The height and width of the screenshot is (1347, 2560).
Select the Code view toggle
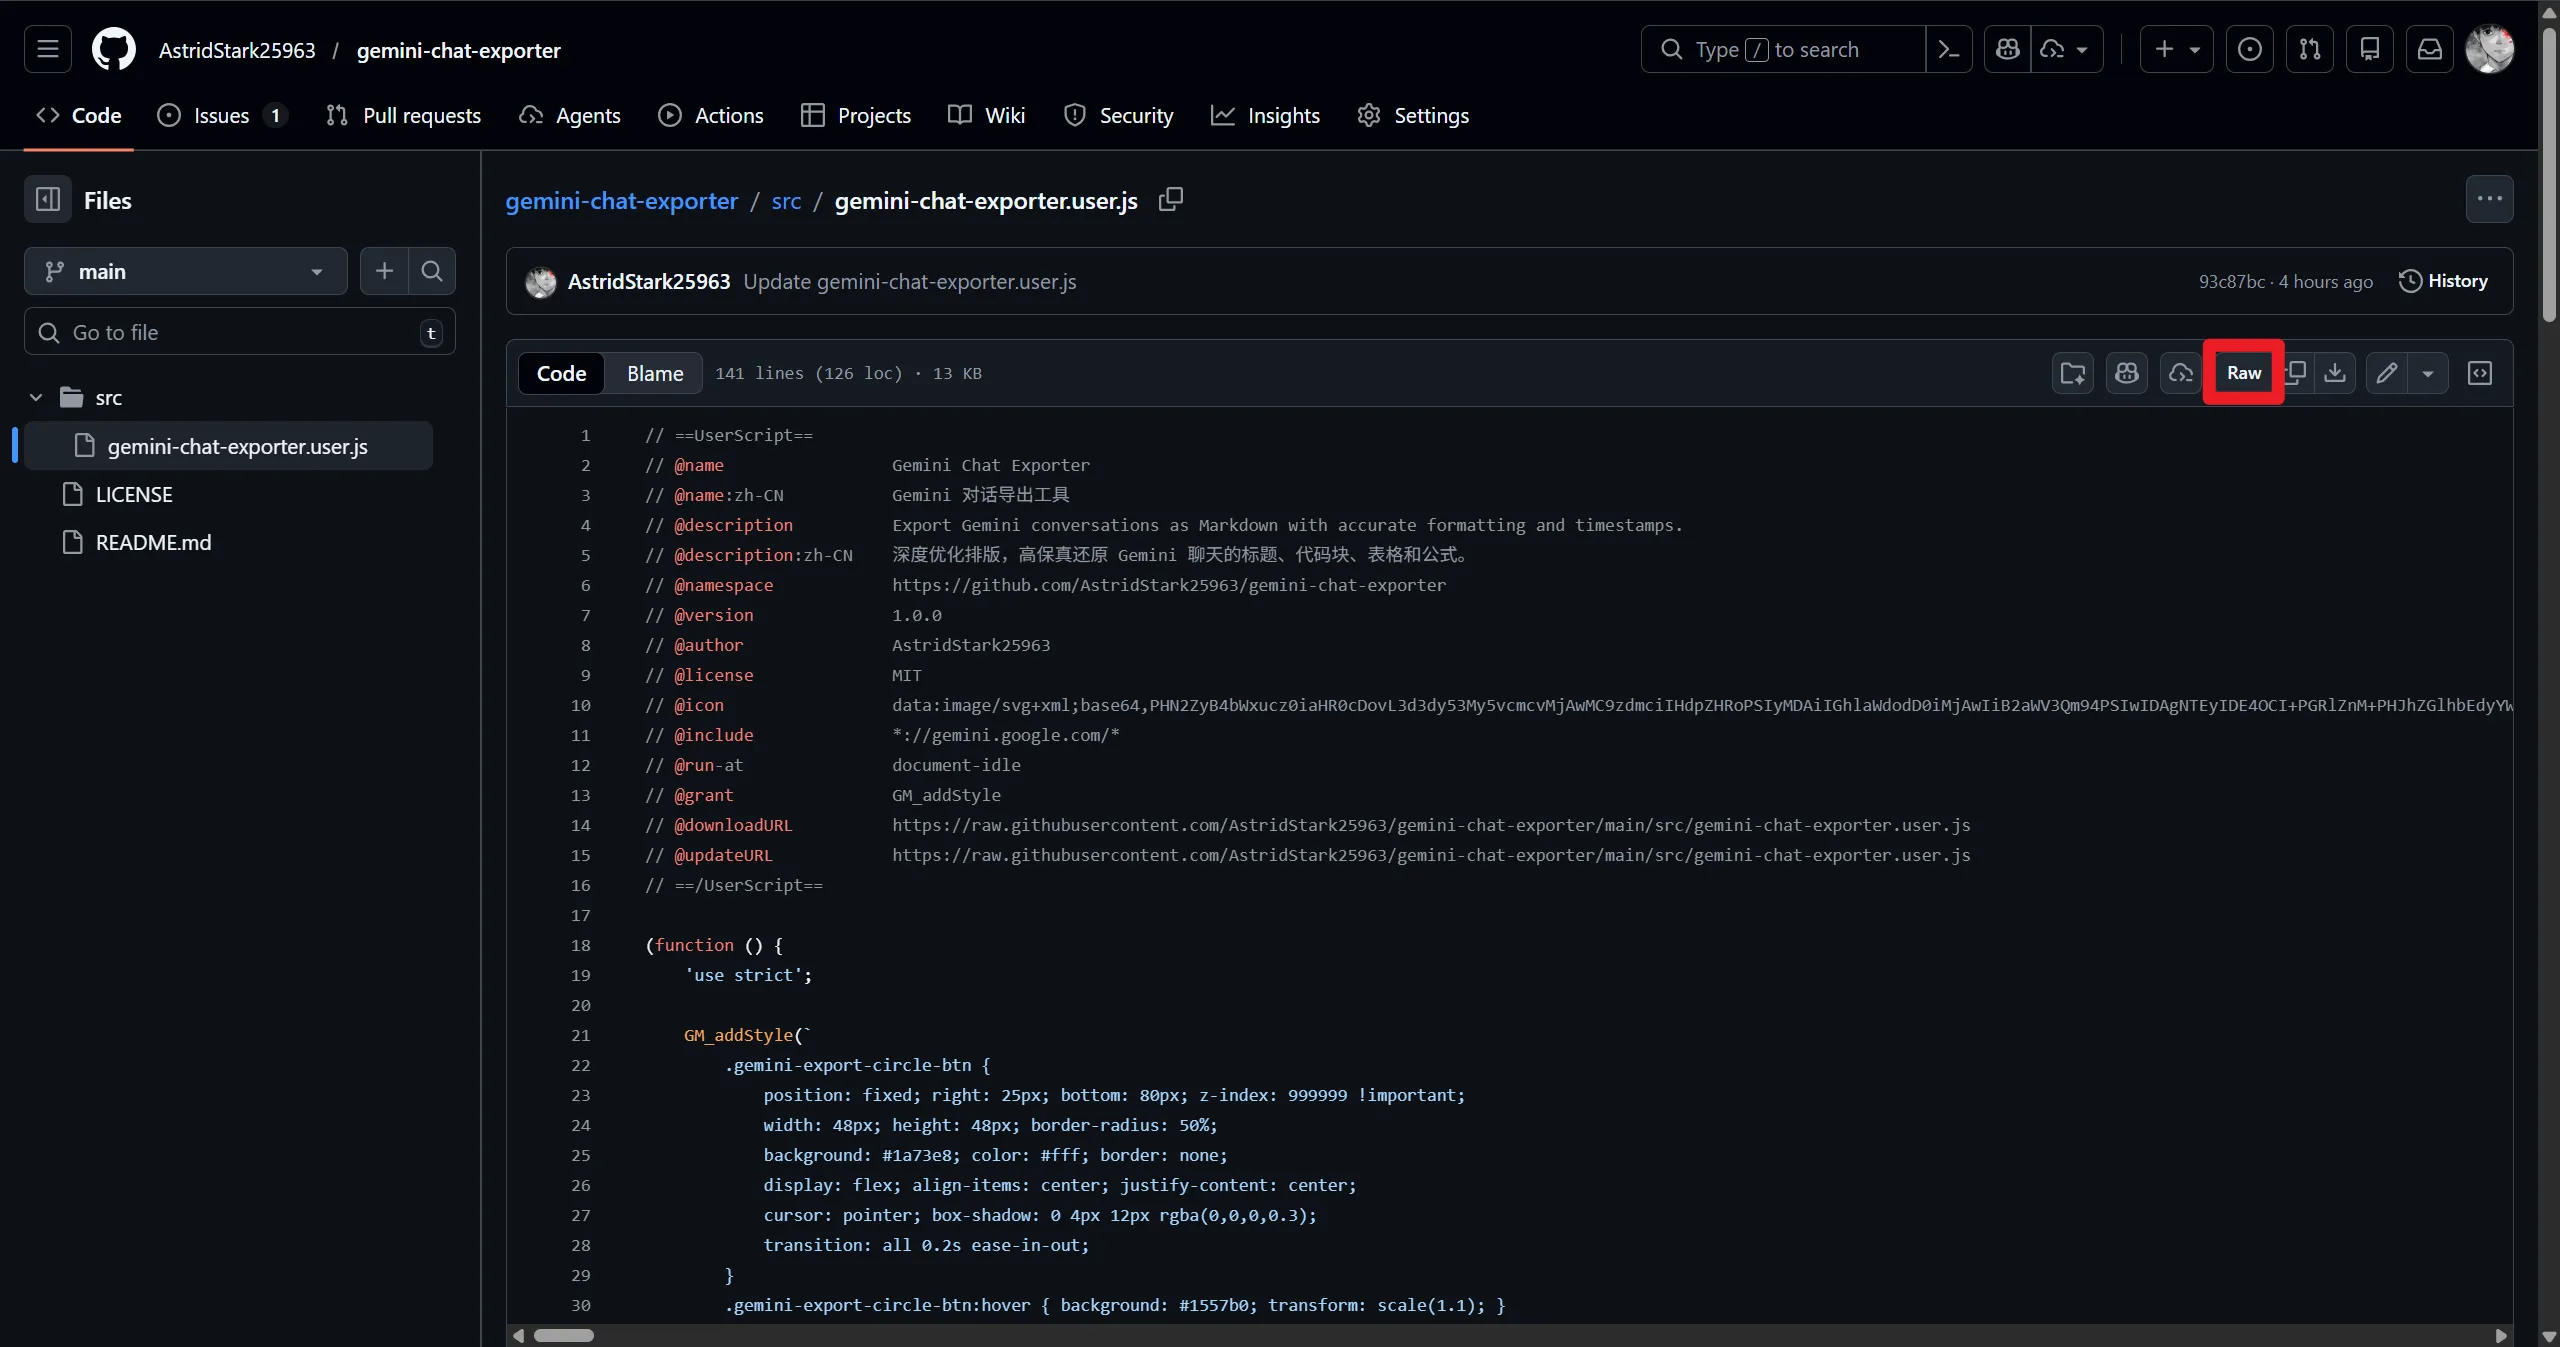561,373
